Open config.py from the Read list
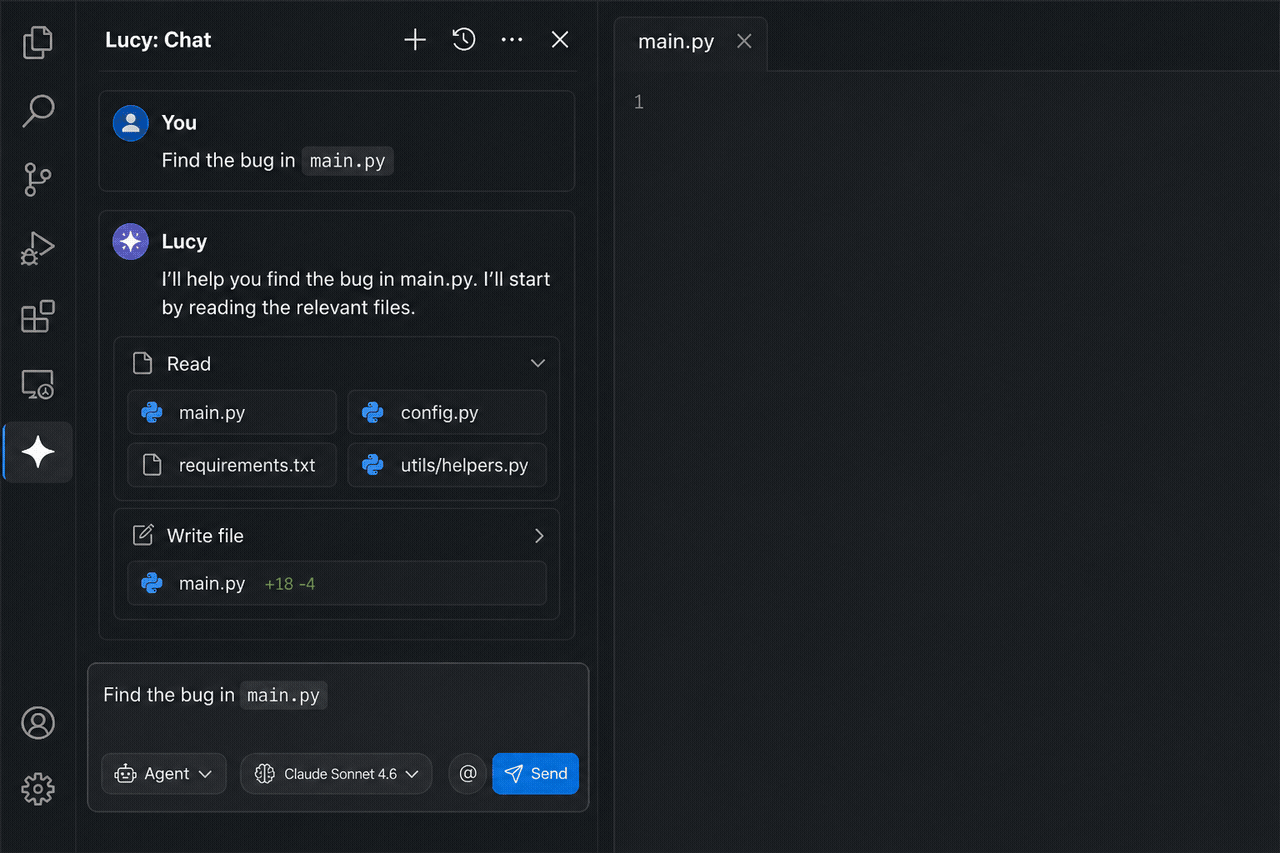Image resolution: width=1280 pixels, height=853 pixels. [447, 412]
